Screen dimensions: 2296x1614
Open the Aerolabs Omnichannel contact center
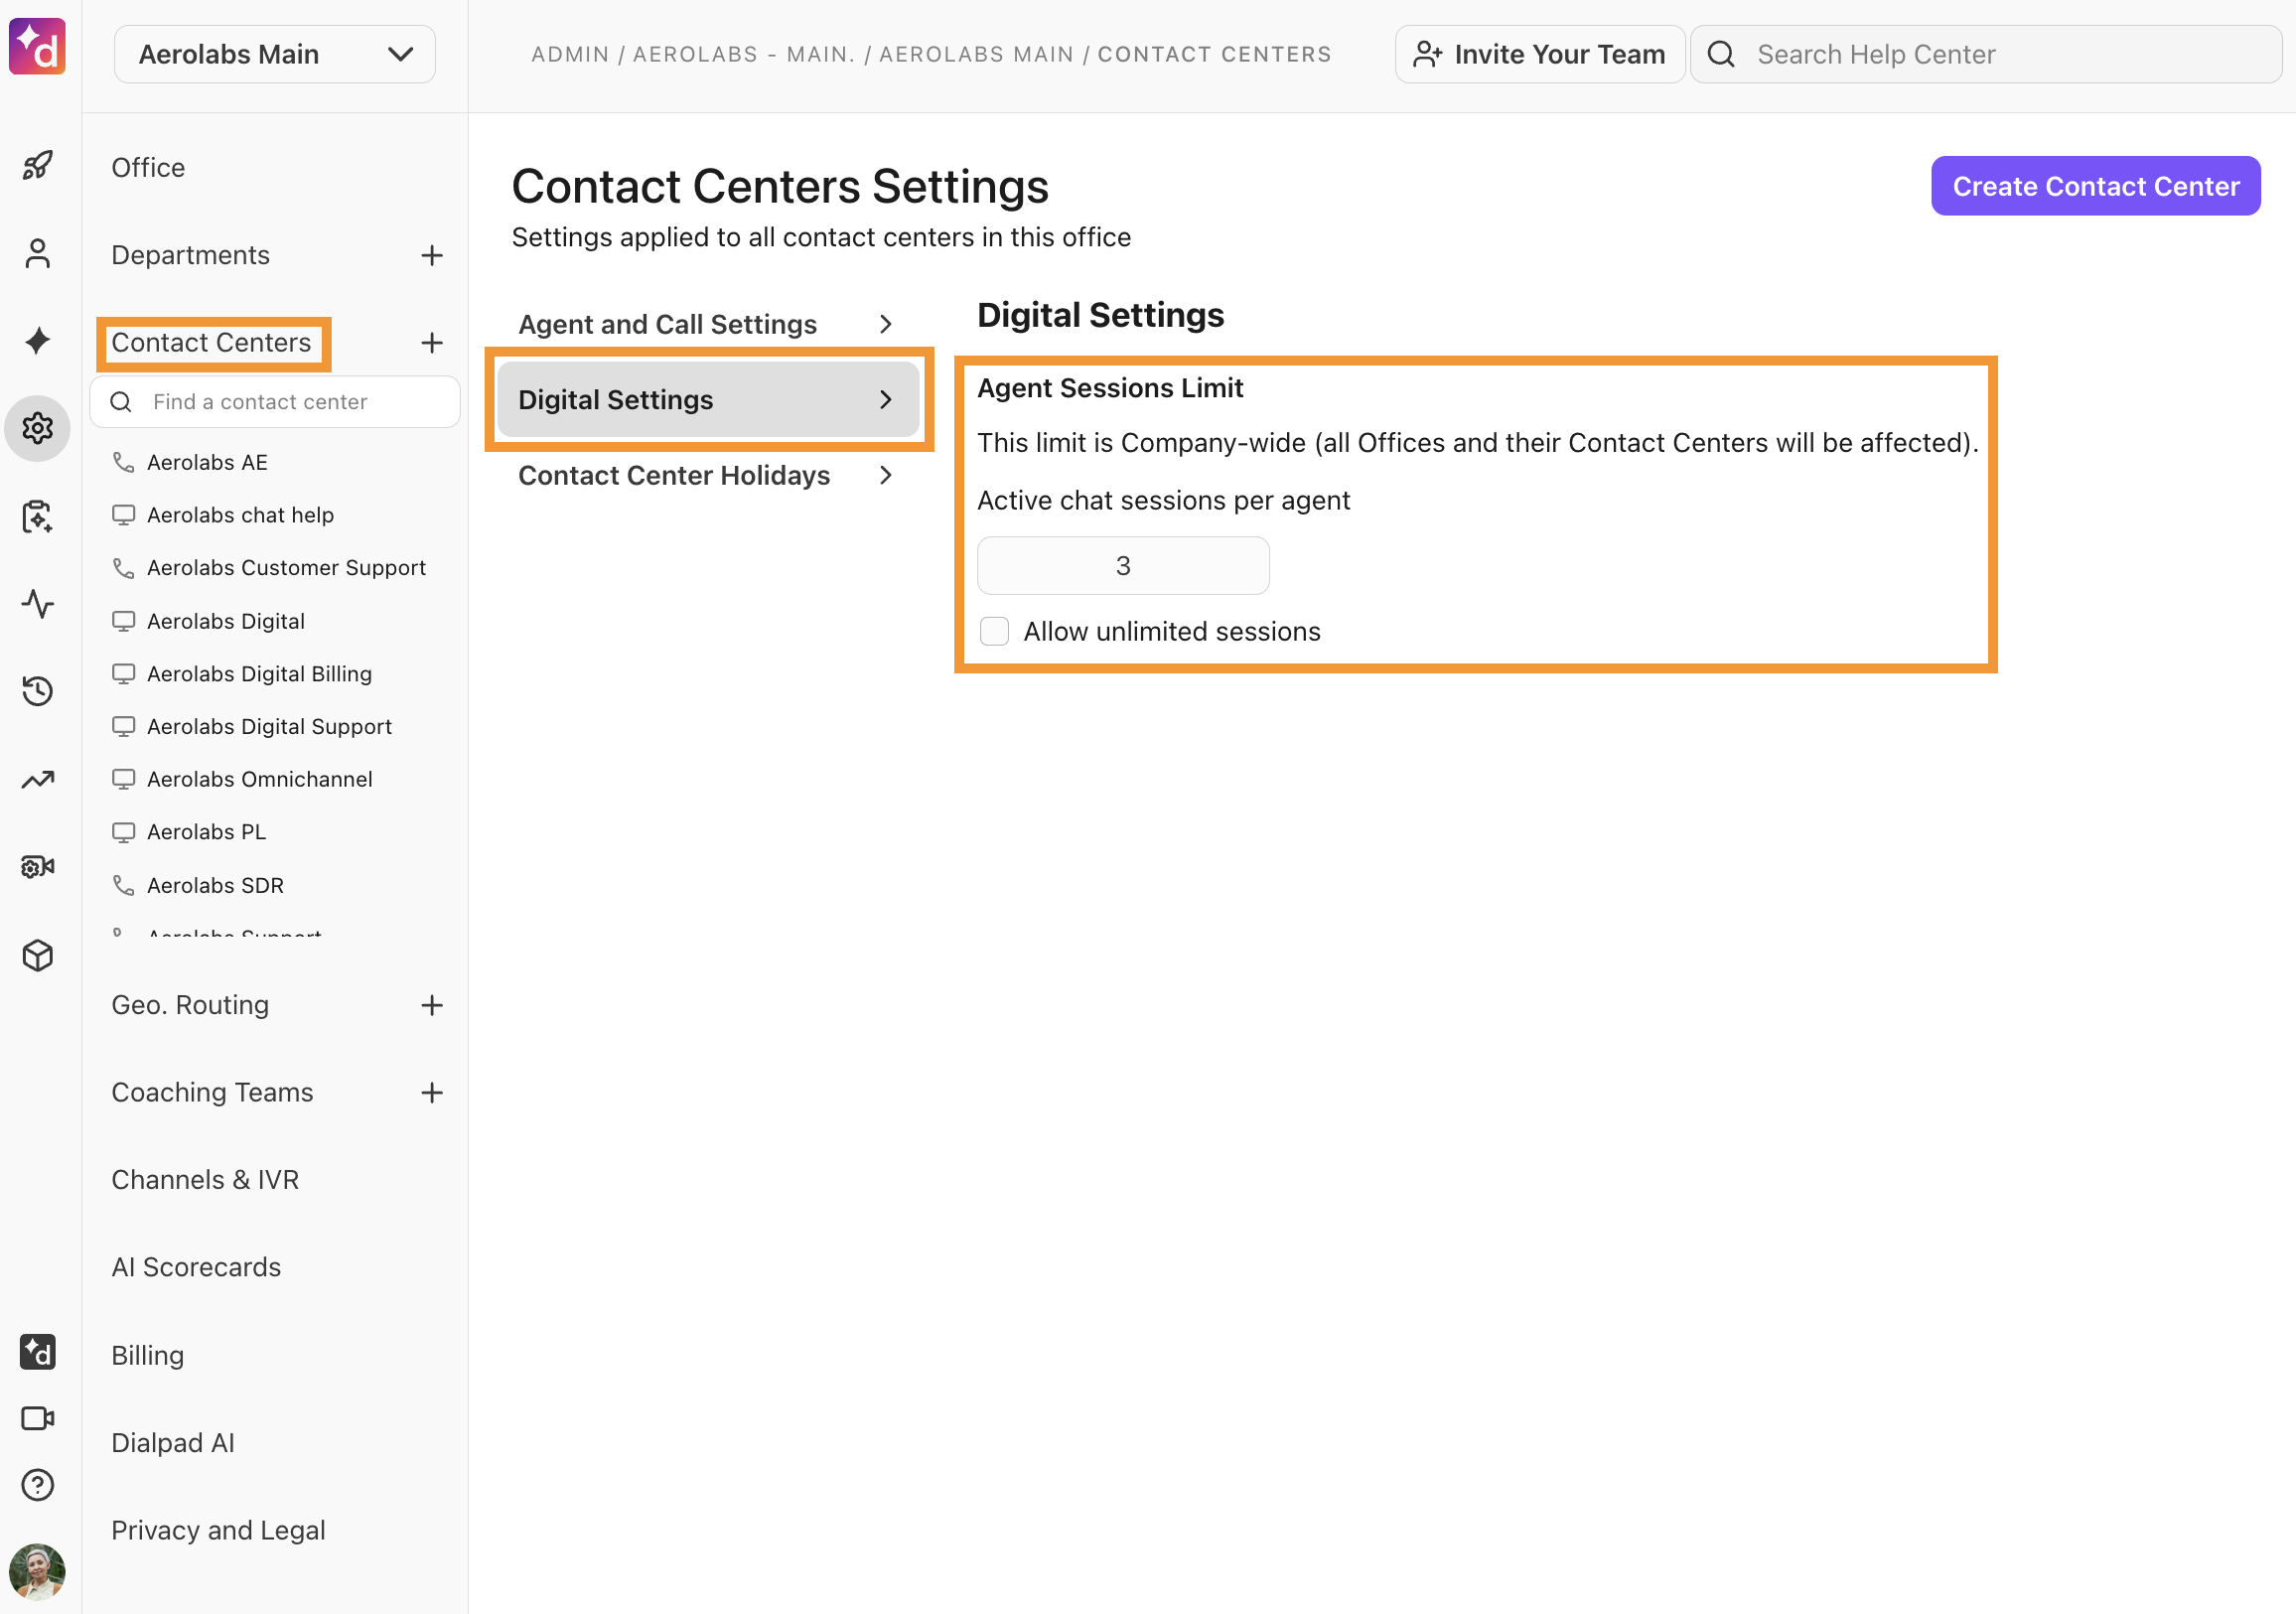[x=259, y=779]
